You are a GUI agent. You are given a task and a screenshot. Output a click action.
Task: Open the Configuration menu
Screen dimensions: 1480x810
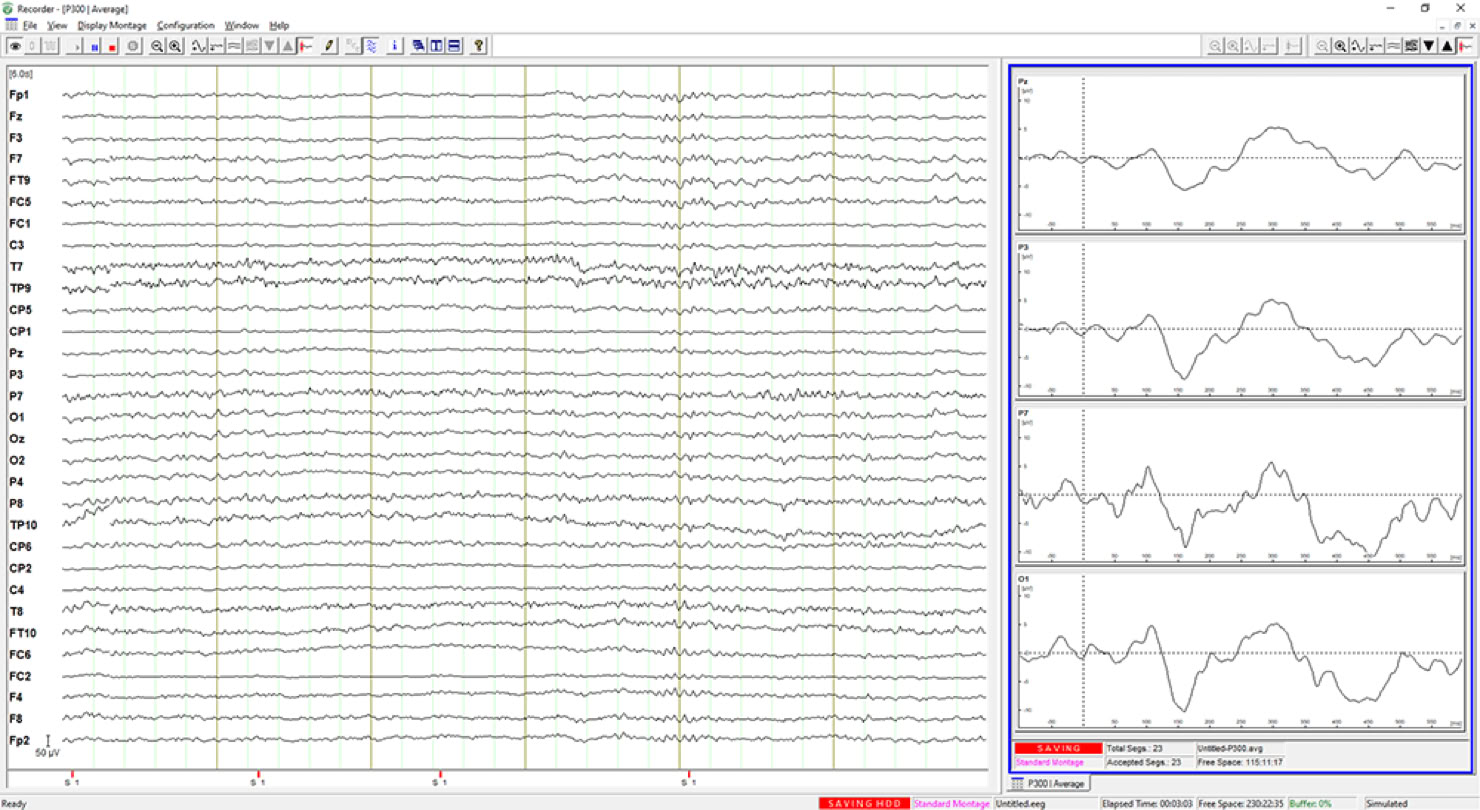point(186,25)
